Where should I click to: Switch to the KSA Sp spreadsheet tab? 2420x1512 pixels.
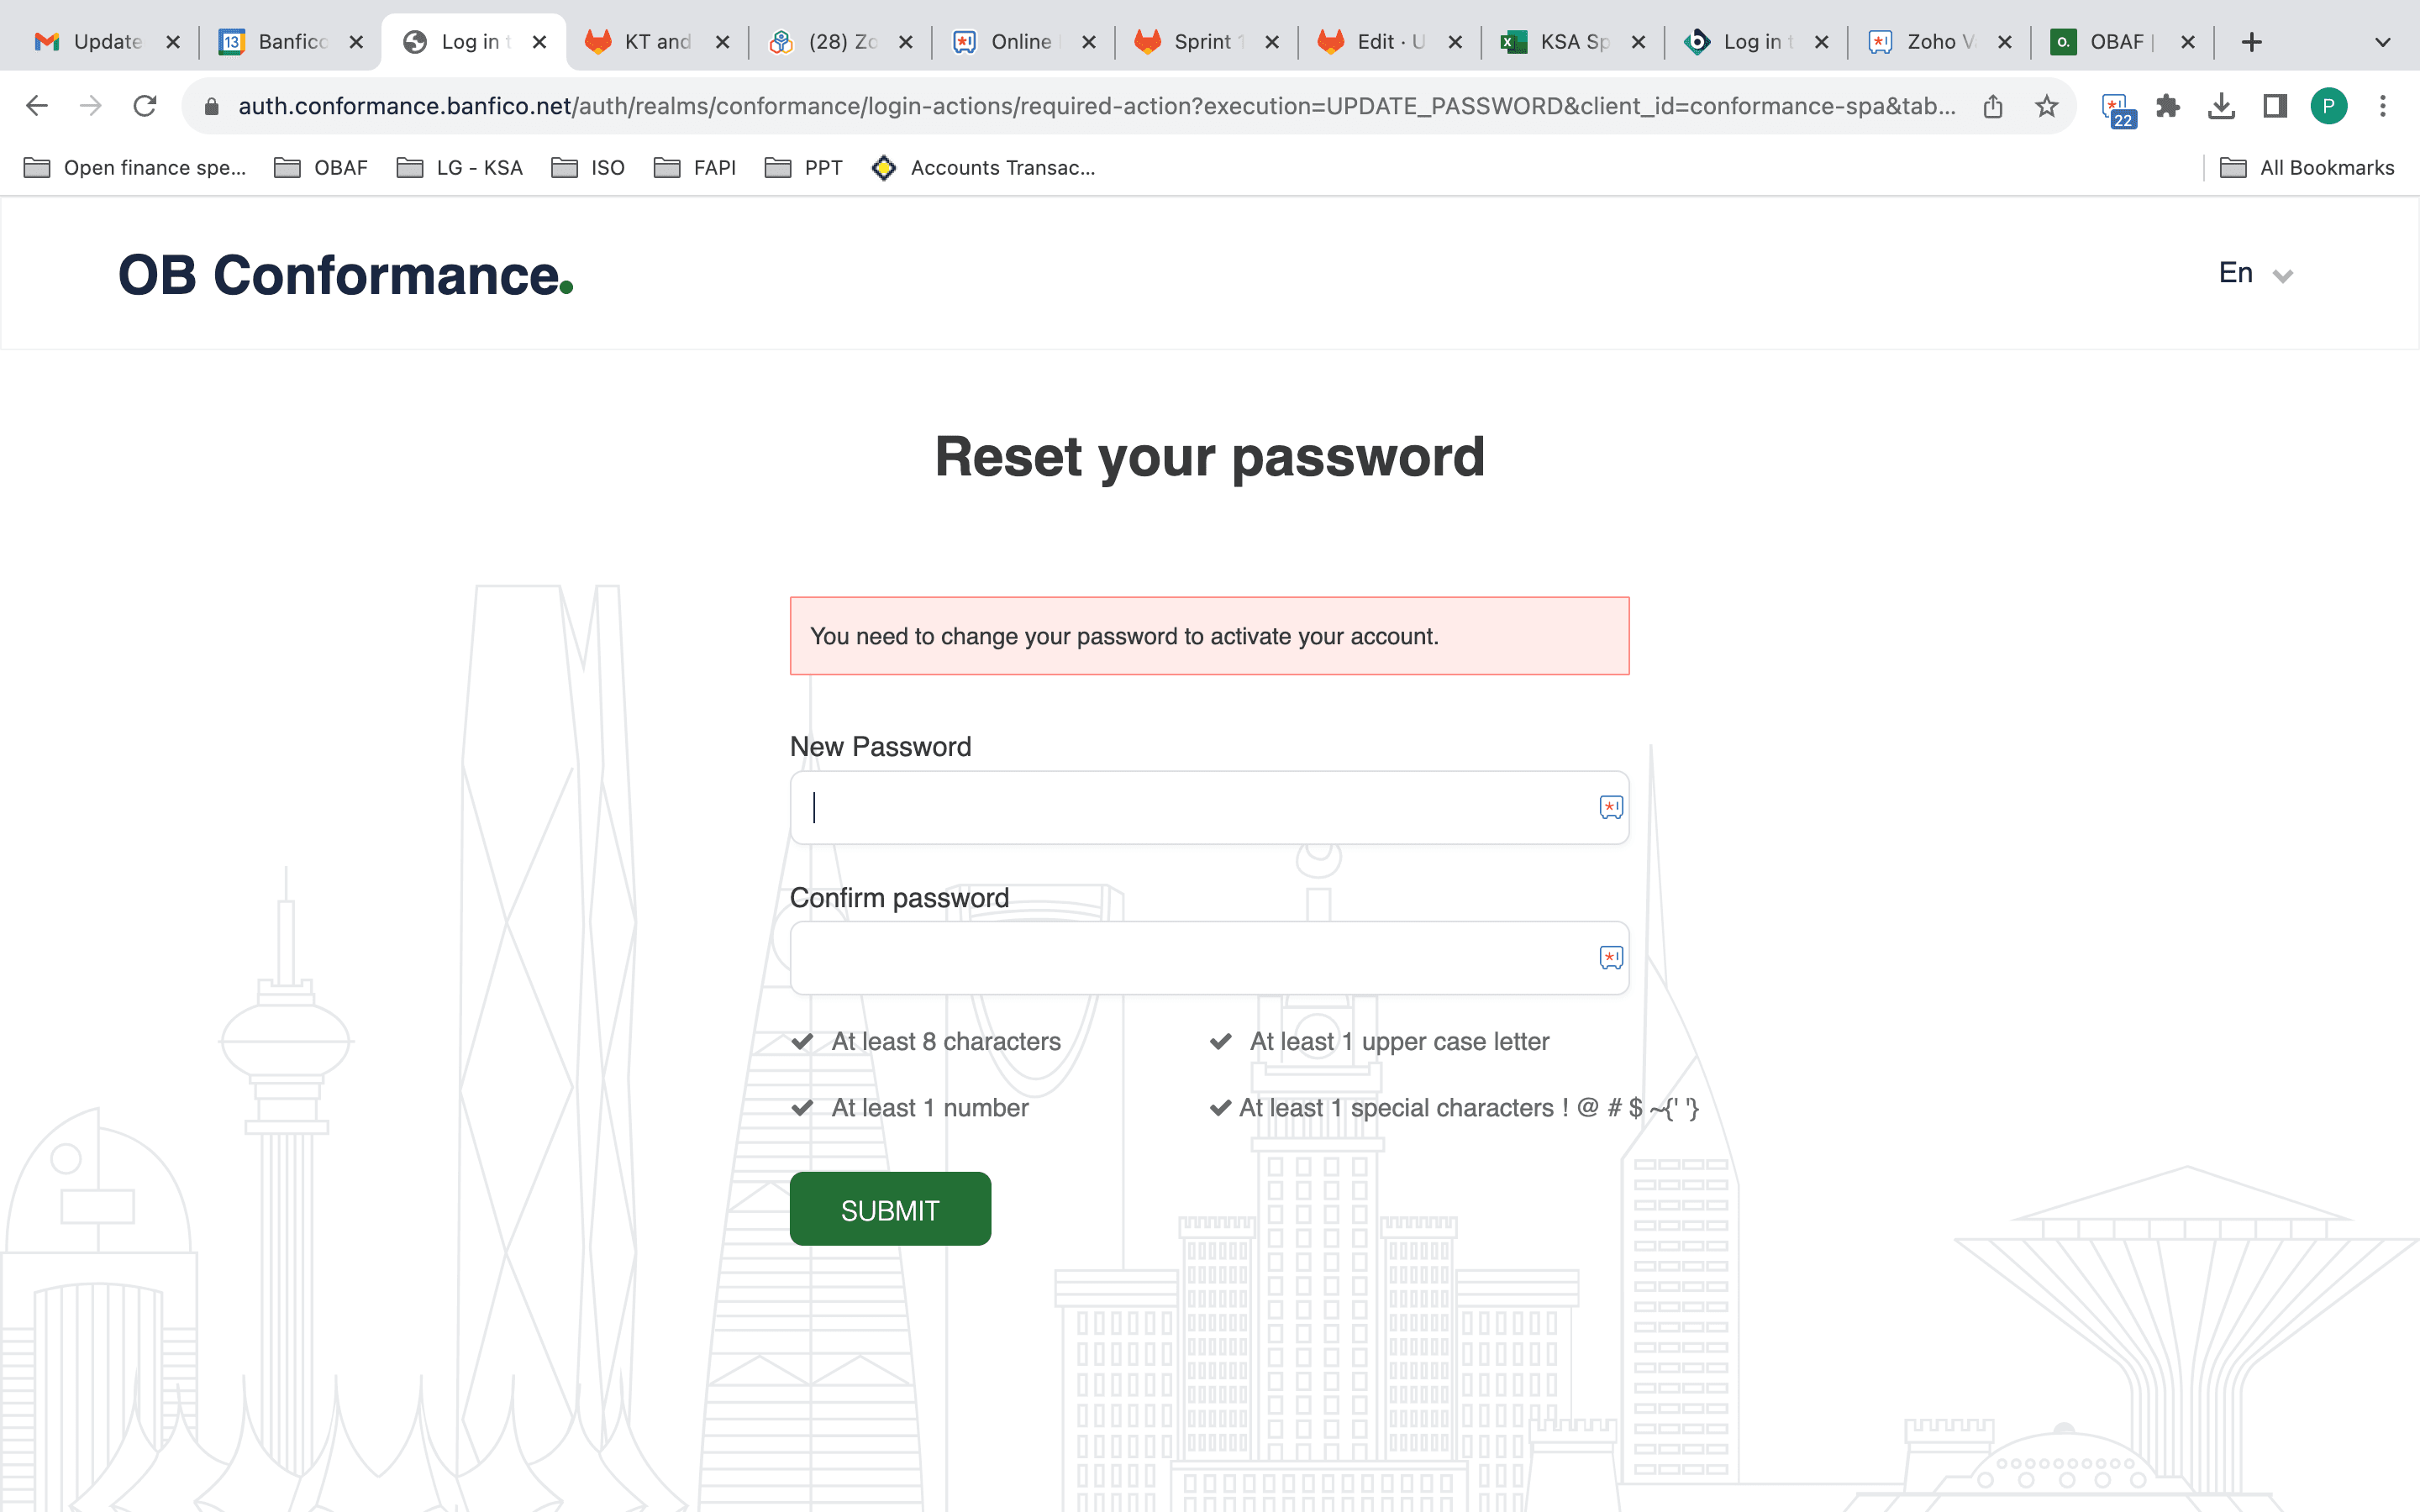(x=1573, y=42)
